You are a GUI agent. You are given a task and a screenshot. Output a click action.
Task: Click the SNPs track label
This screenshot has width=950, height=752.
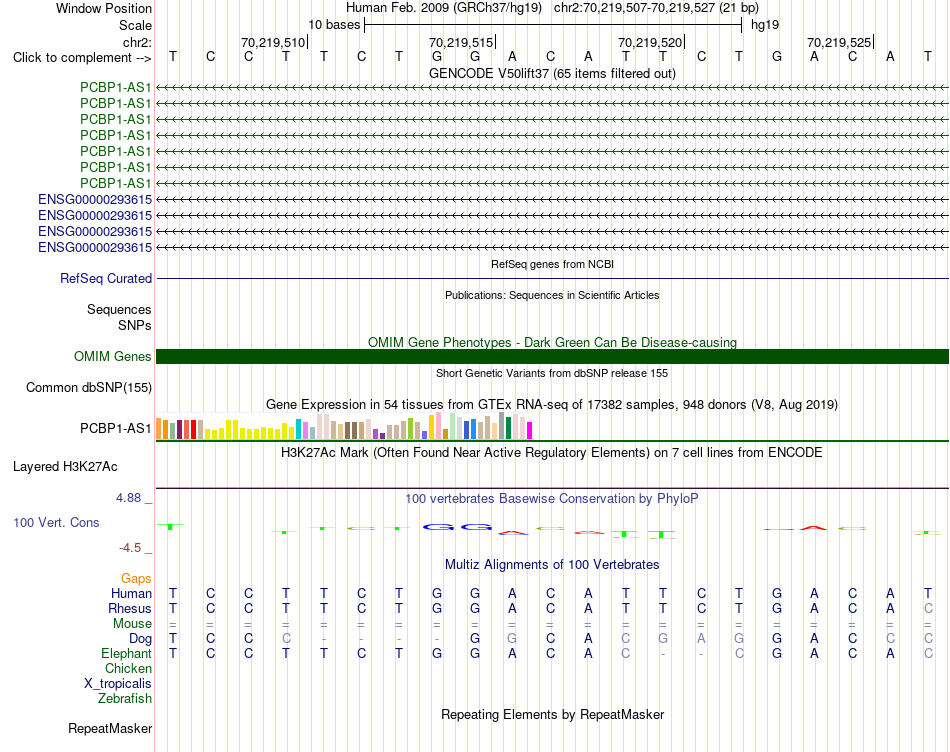pyautogui.click(x=135, y=325)
